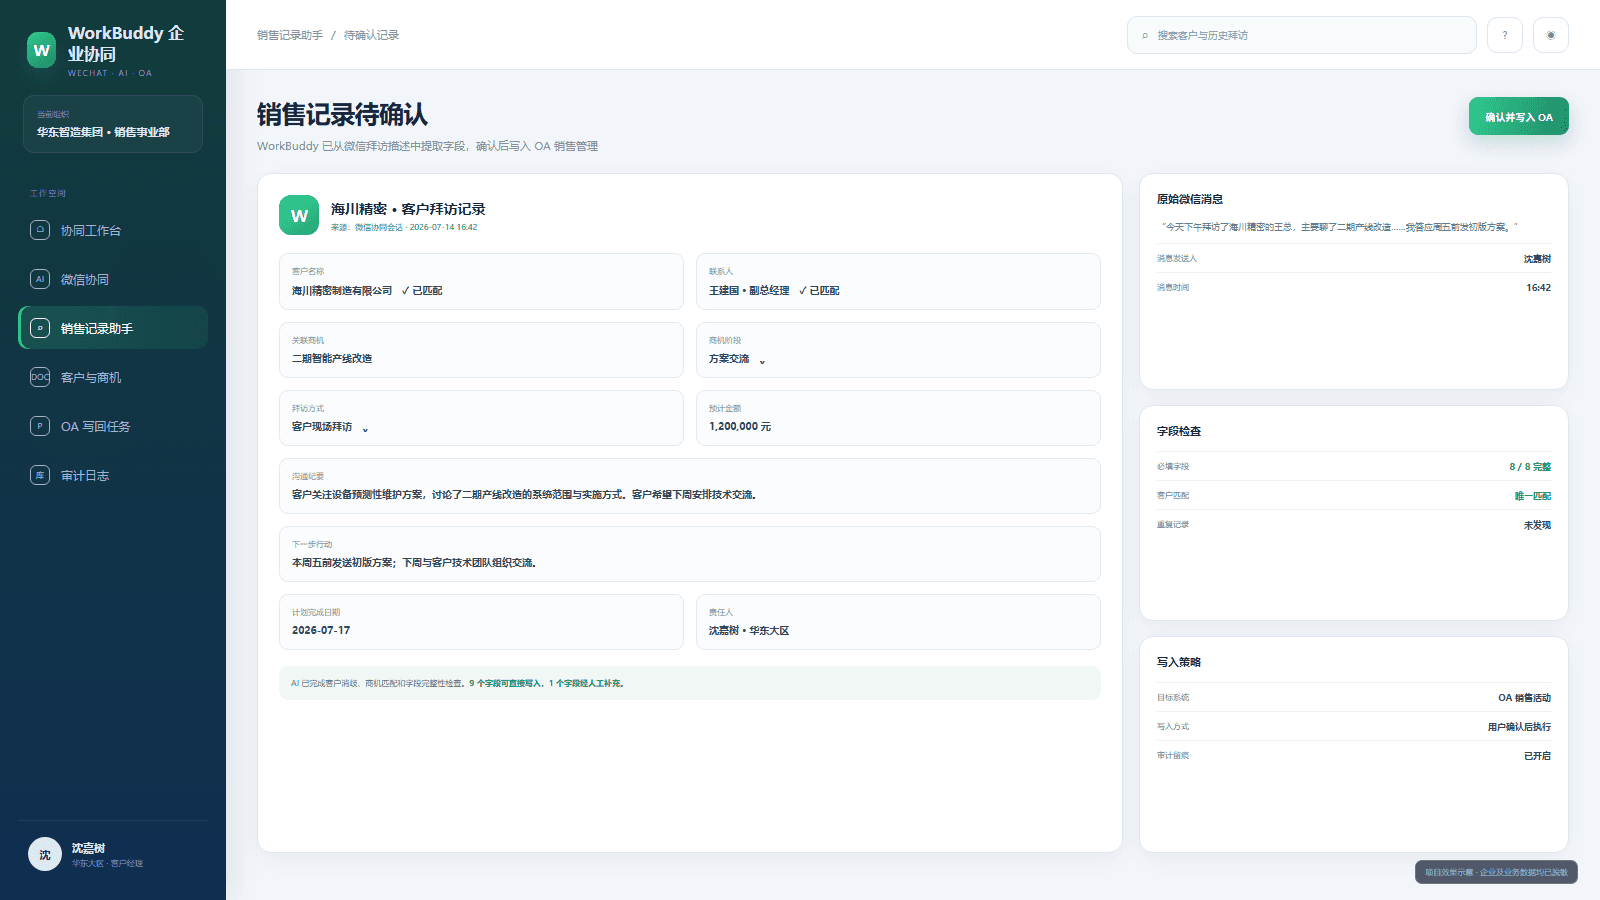
Task: Click the 客户与商机 DOC icon
Action: coord(40,377)
